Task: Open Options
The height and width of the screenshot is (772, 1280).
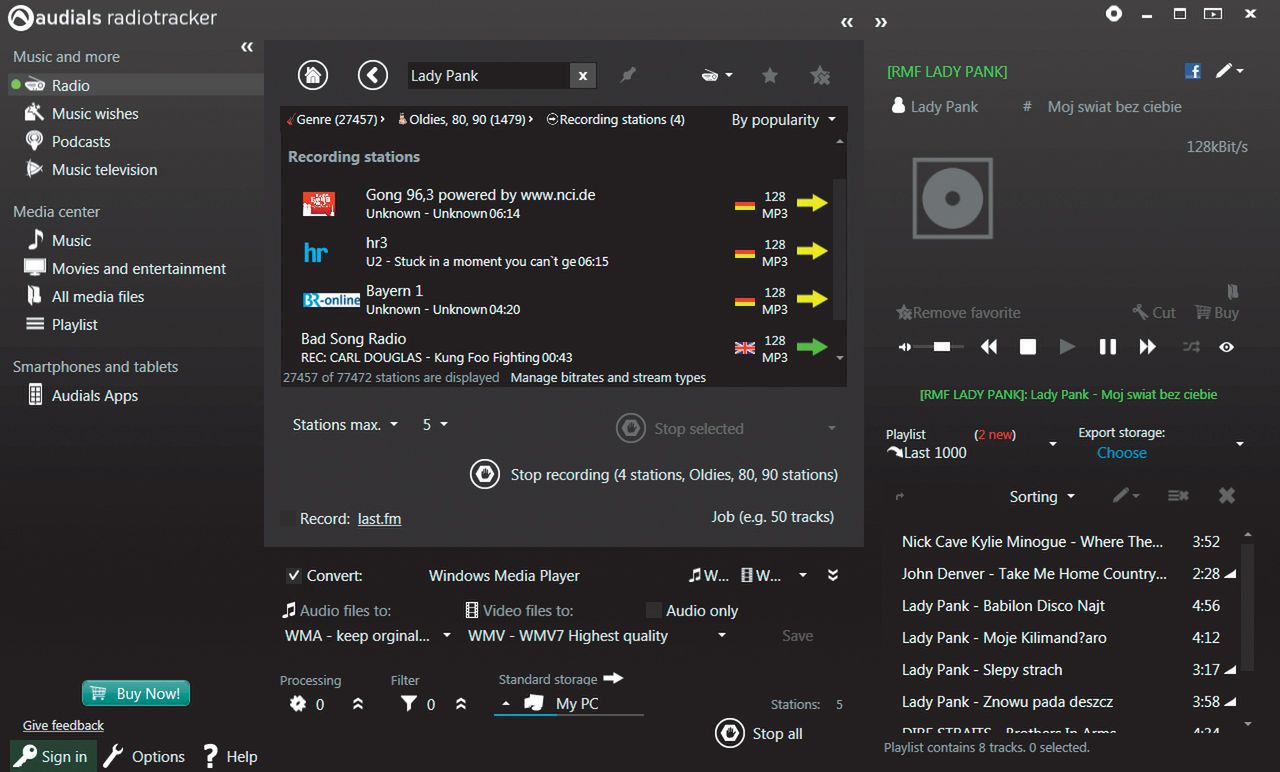Action: coord(144,756)
